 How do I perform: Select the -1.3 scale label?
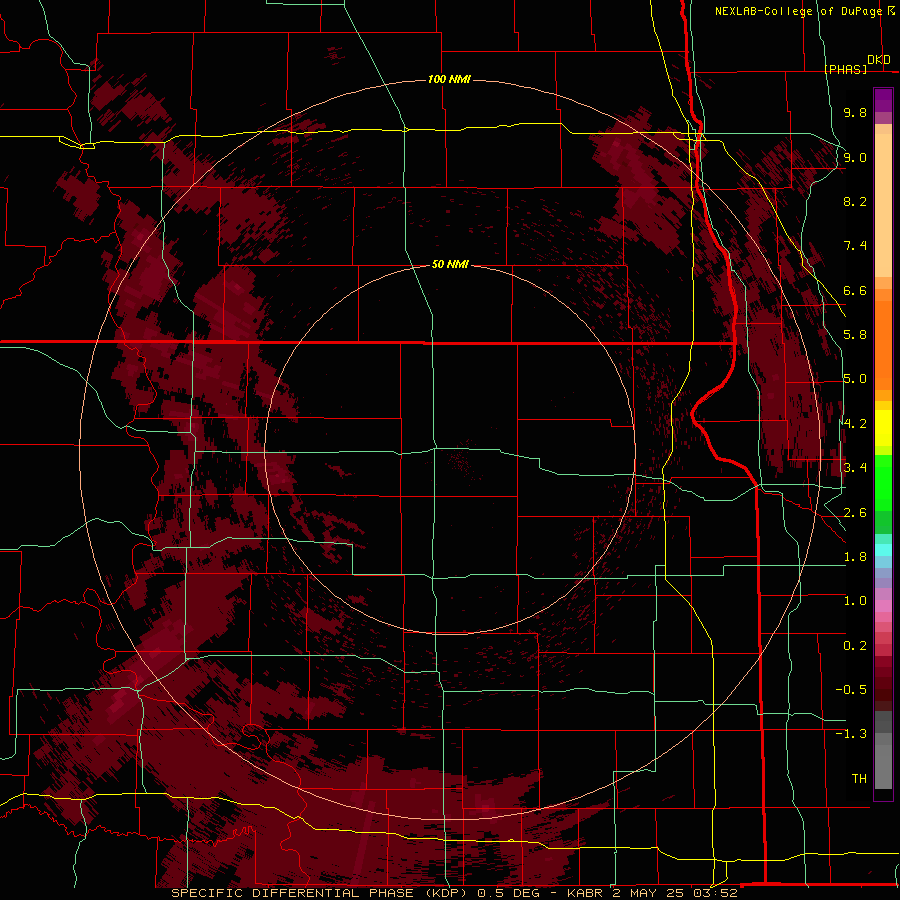click(851, 734)
